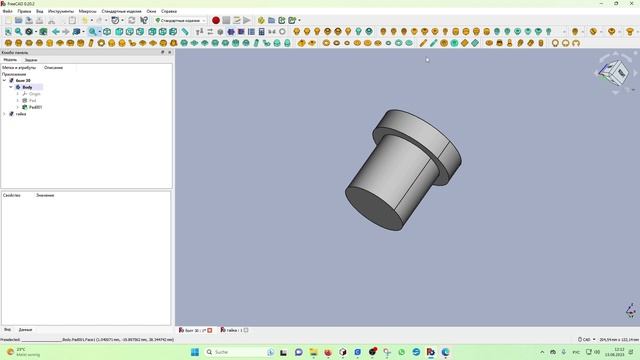Select the hidden Pad feature in tree

[x=32, y=100]
